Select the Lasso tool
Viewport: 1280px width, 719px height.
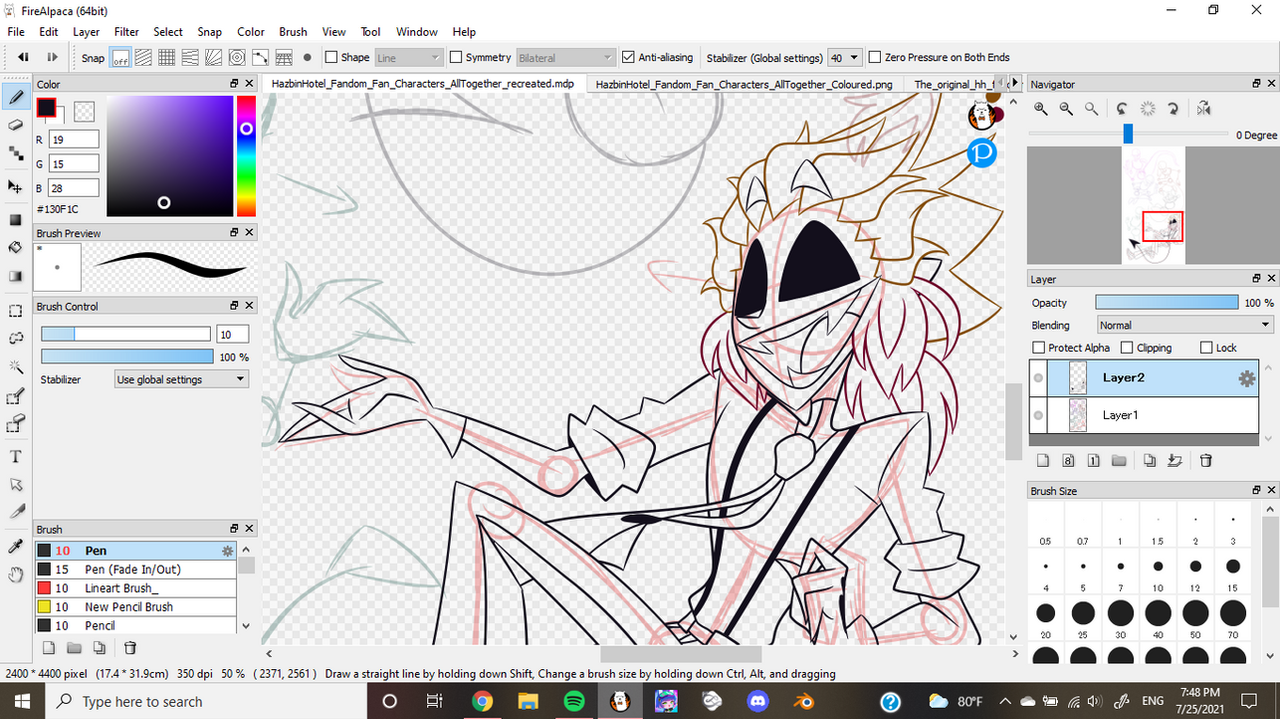click(15, 338)
